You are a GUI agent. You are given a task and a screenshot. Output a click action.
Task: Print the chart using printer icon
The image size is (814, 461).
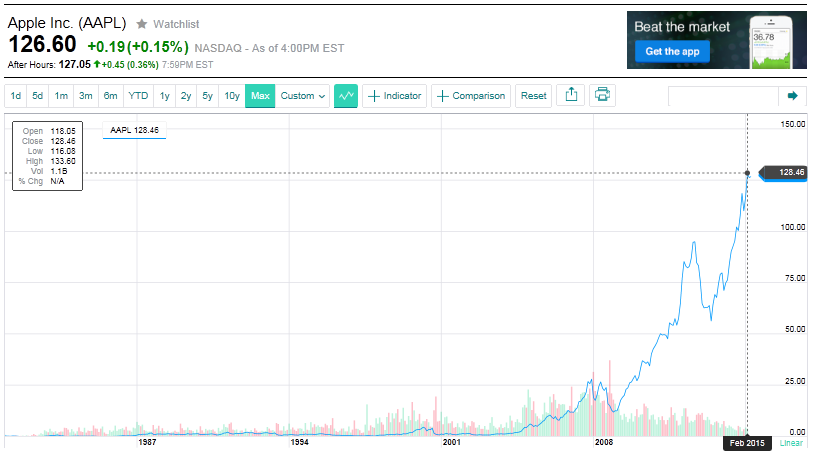pos(602,96)
